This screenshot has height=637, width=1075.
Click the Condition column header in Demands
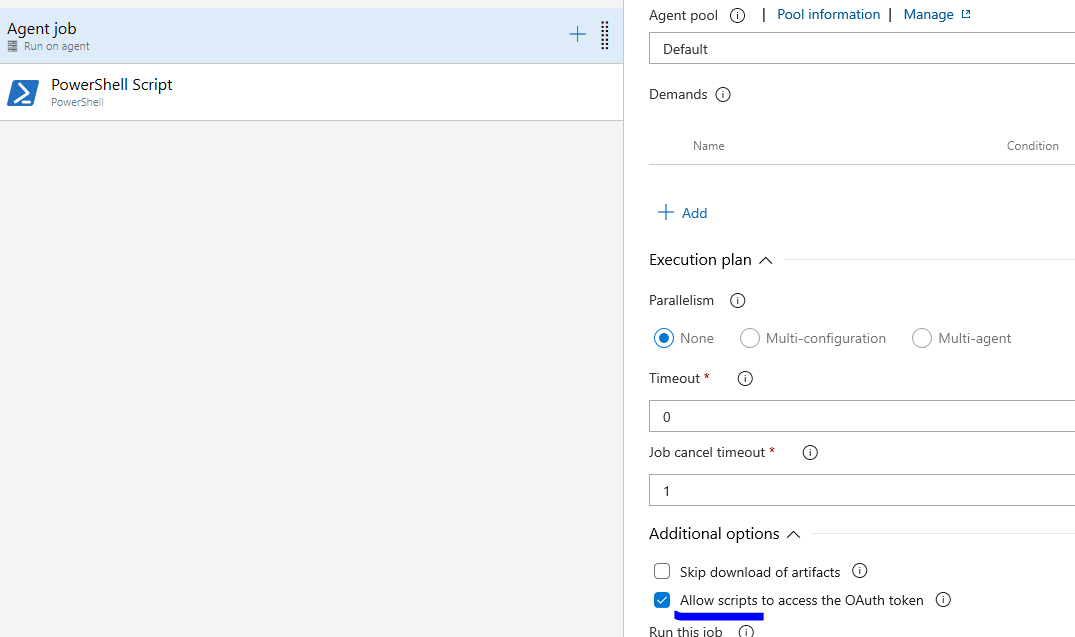coord(1032,145)
